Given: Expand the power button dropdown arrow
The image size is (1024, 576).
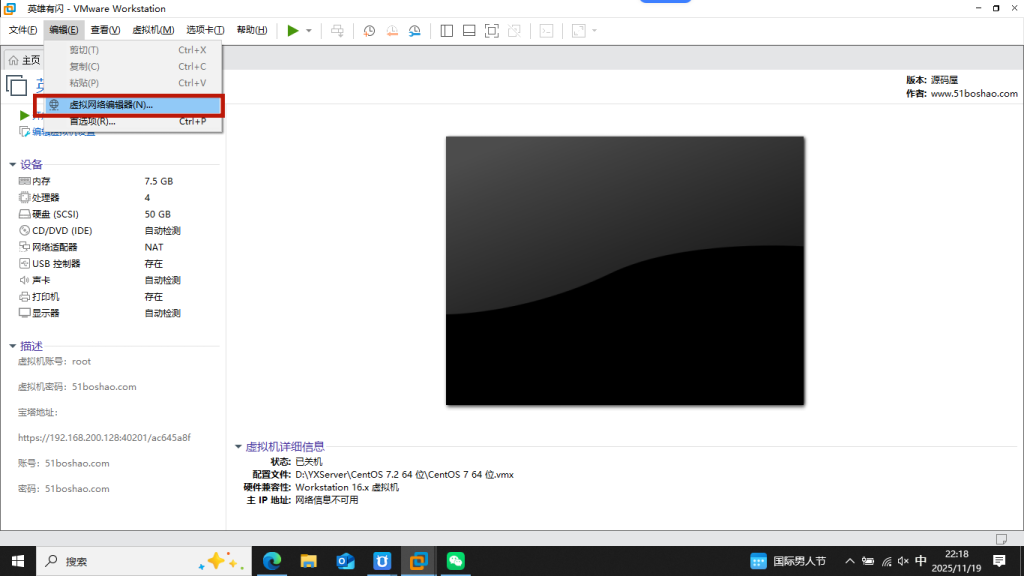Looking at the screenshot, I should [308, 30].
